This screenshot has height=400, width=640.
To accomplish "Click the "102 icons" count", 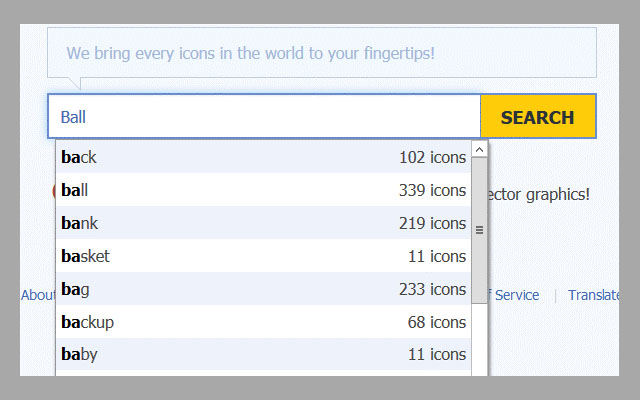I will coord(432,157).
